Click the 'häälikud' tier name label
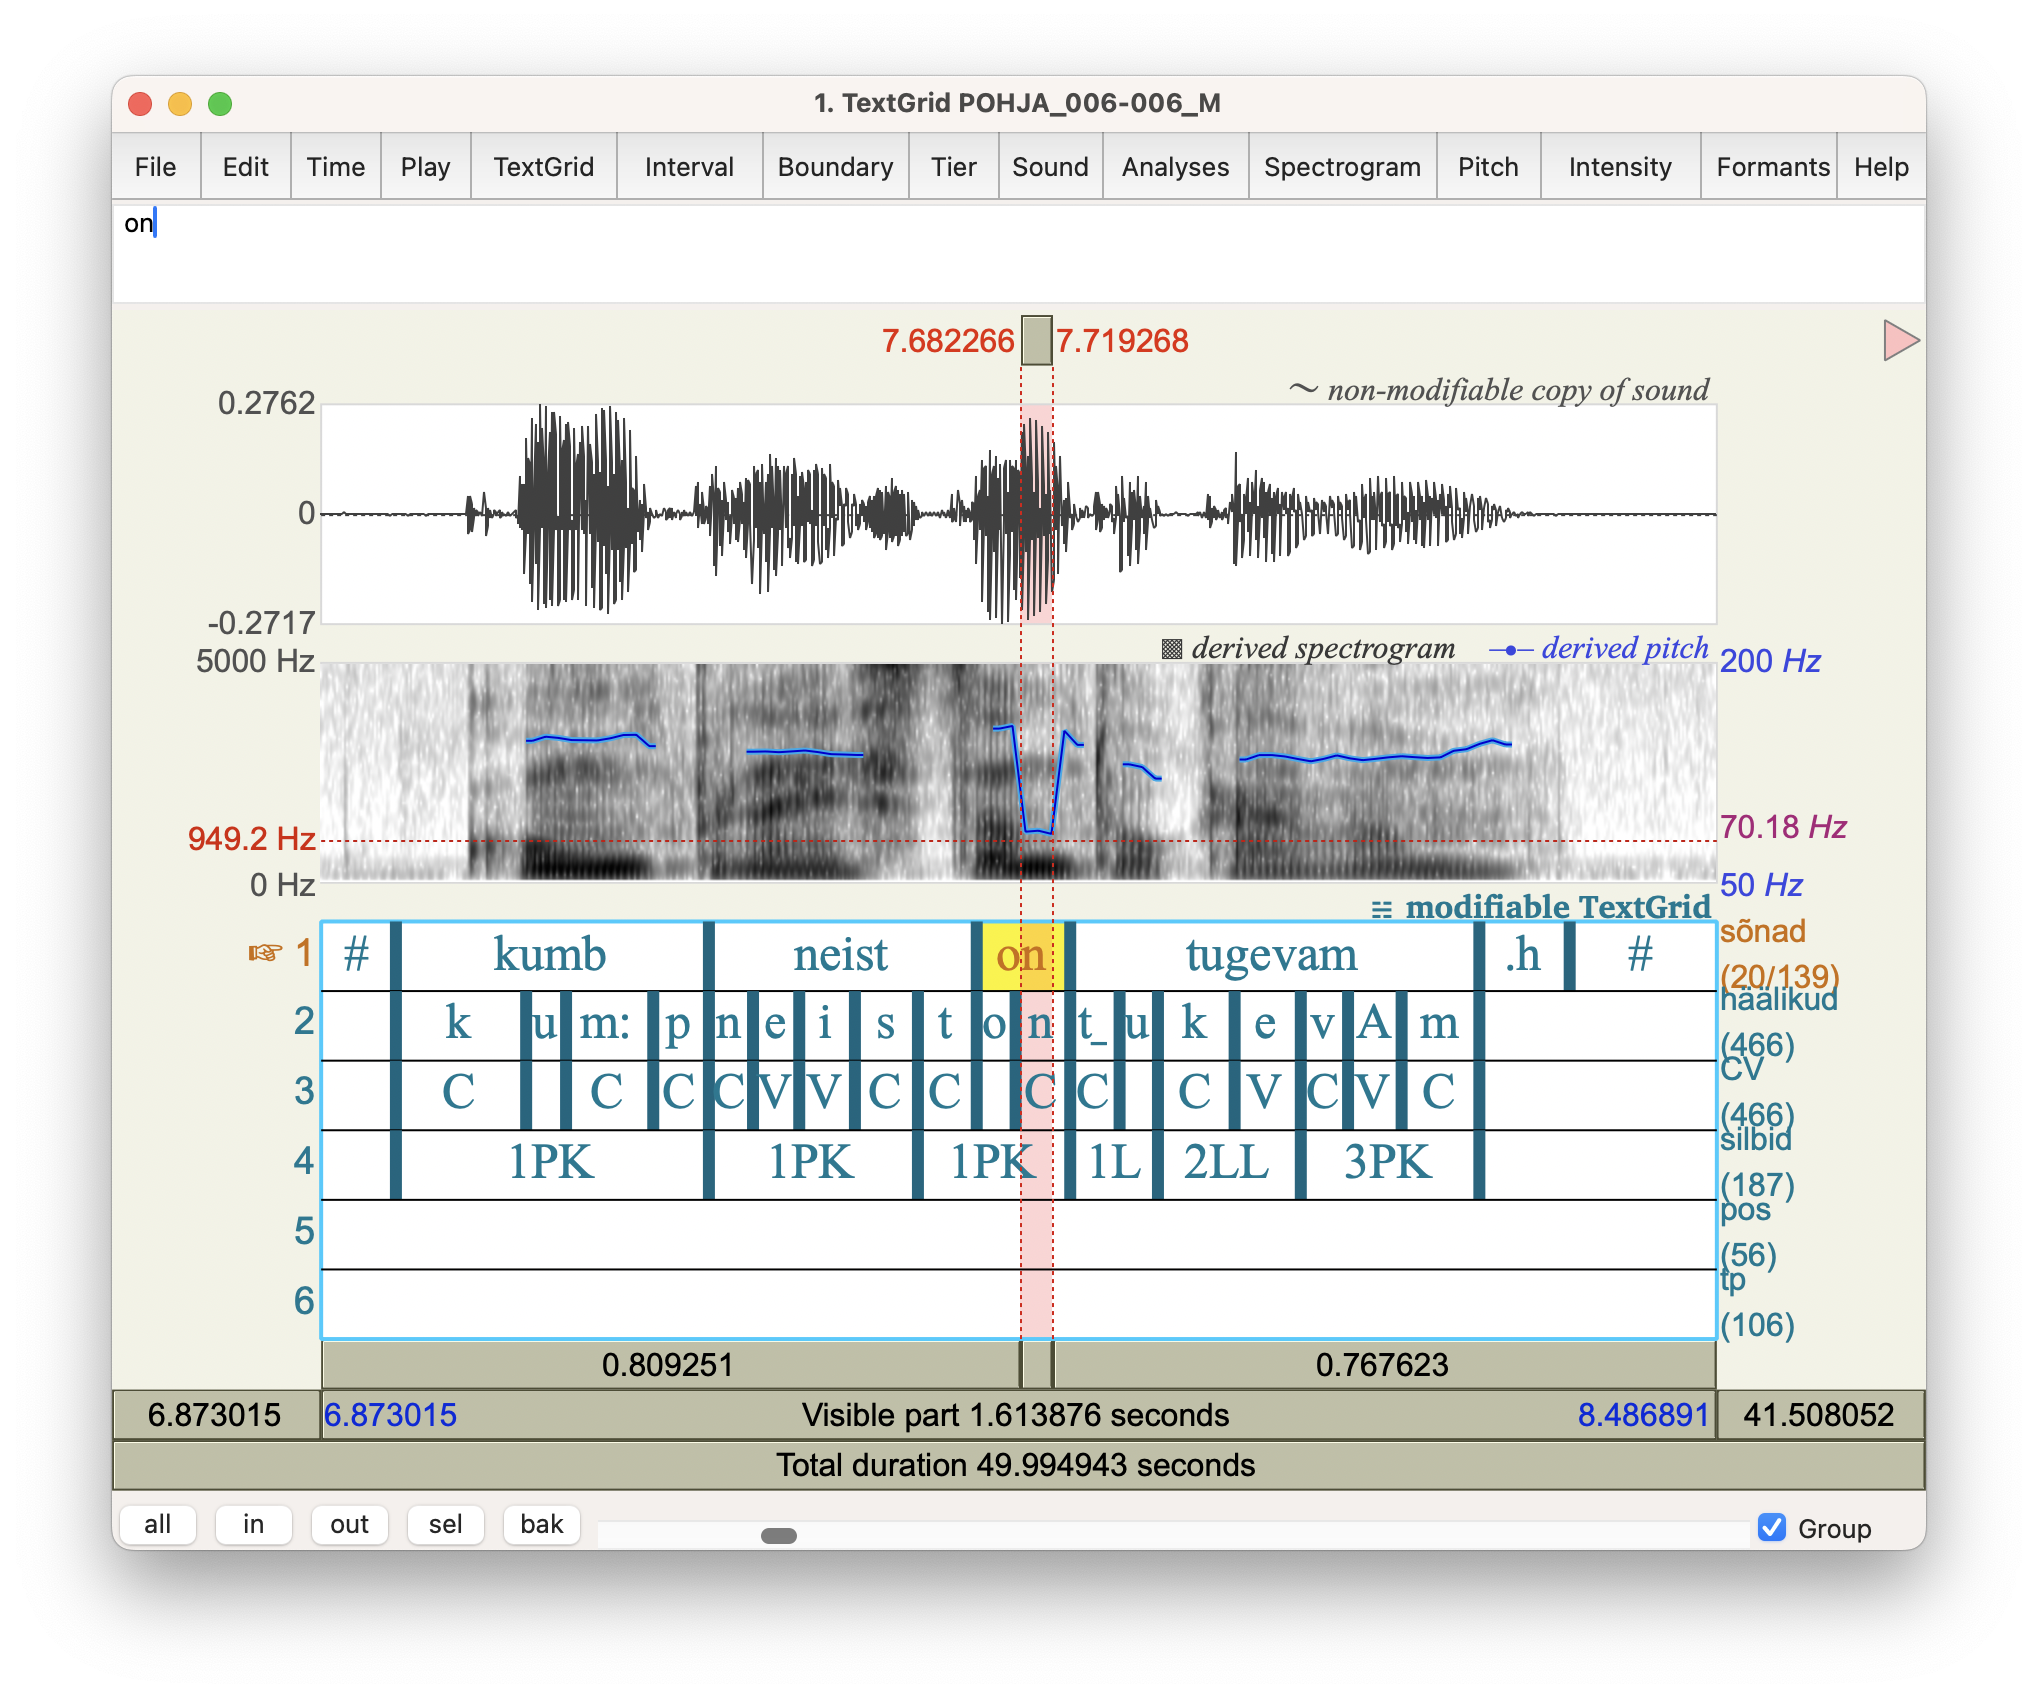The image size is (2038, 1698). tap(1779, 999)
